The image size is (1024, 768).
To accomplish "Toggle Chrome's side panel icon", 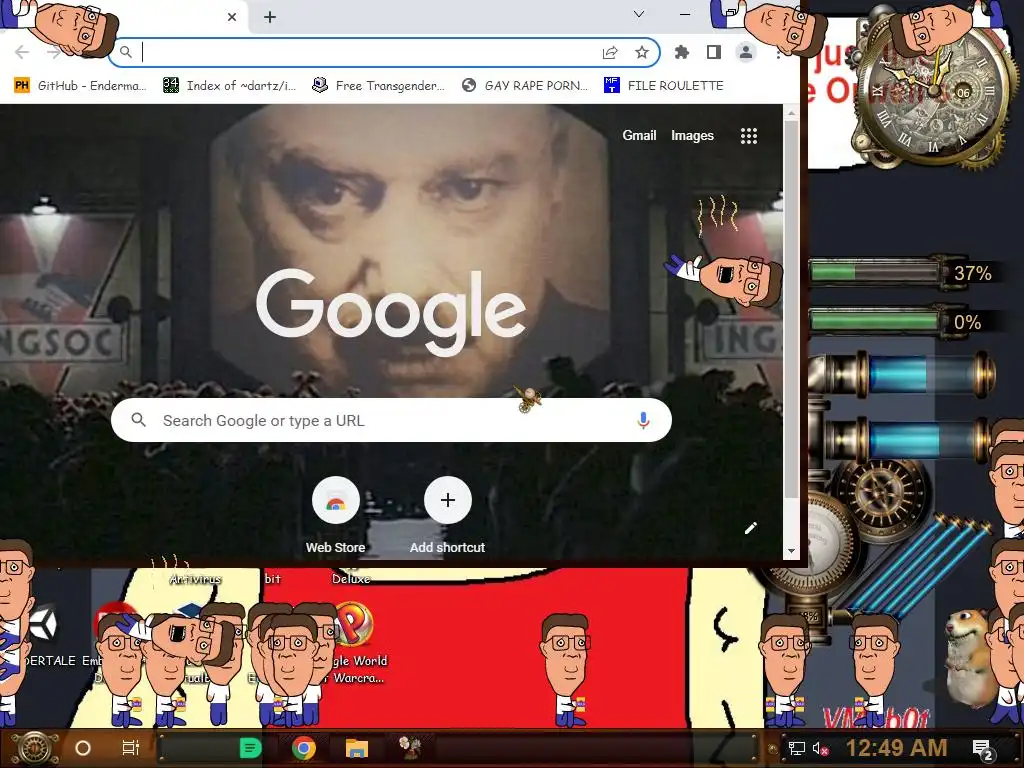I will (714, 52).
